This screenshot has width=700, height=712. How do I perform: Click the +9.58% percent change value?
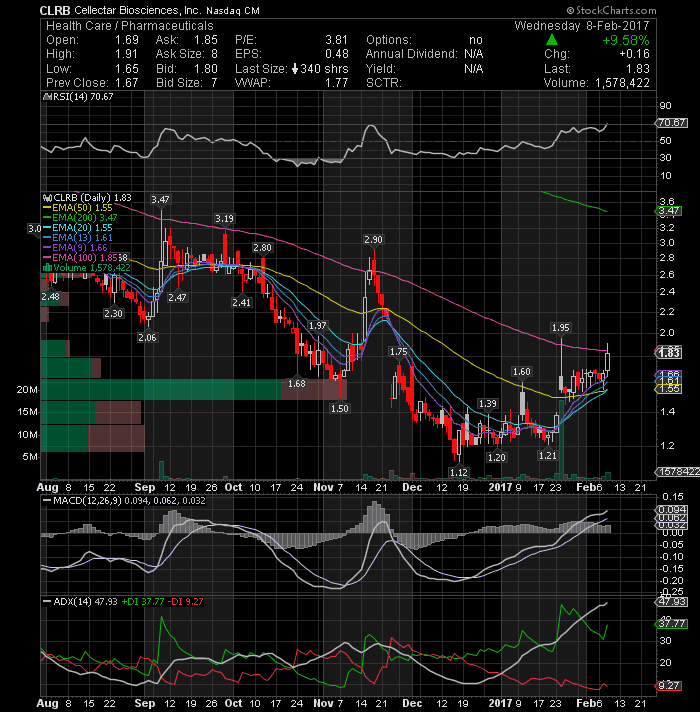626,40
